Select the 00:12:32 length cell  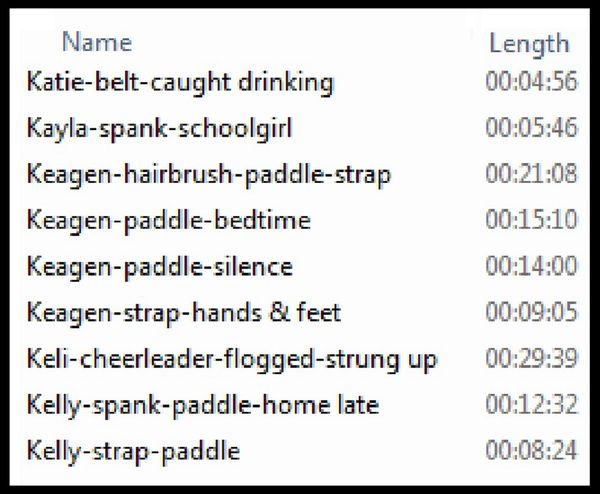(x=531, y=404)
